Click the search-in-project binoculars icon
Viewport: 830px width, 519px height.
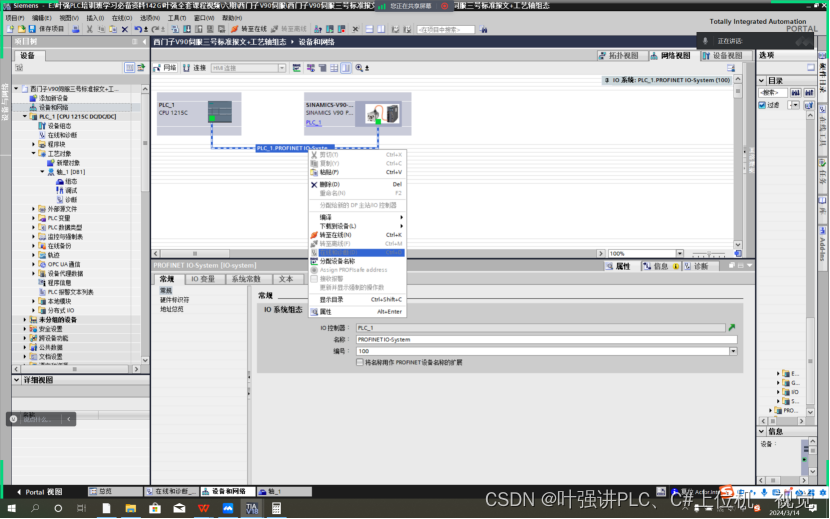coord(483,30)
